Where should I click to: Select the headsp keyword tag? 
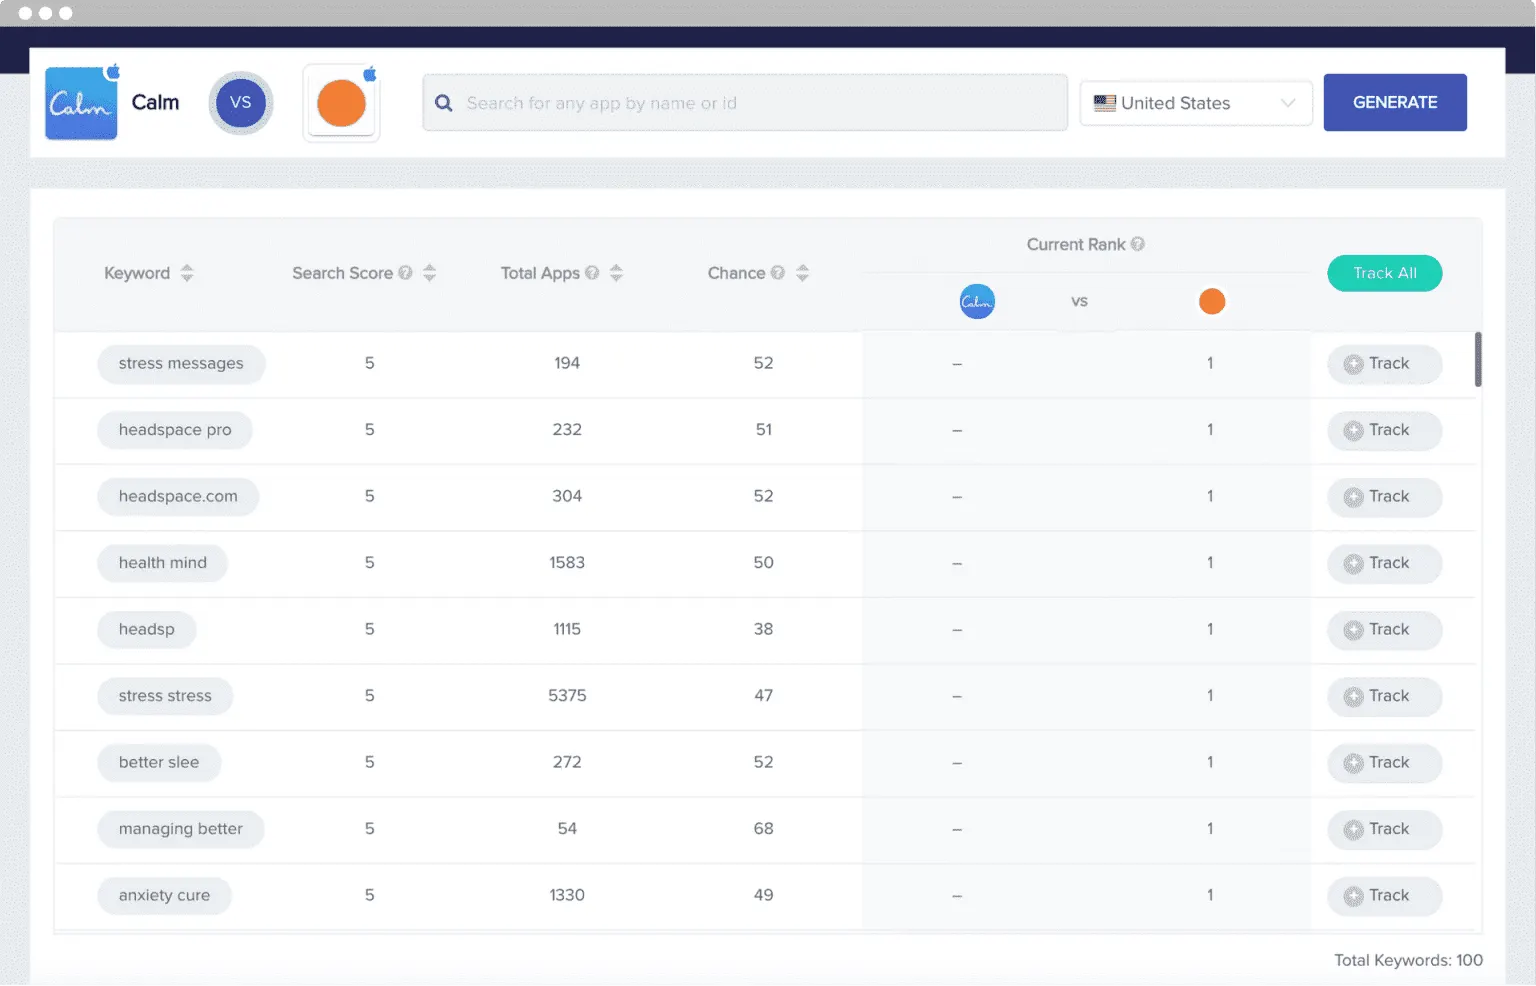pyautogui.click(x=147, y=630)
